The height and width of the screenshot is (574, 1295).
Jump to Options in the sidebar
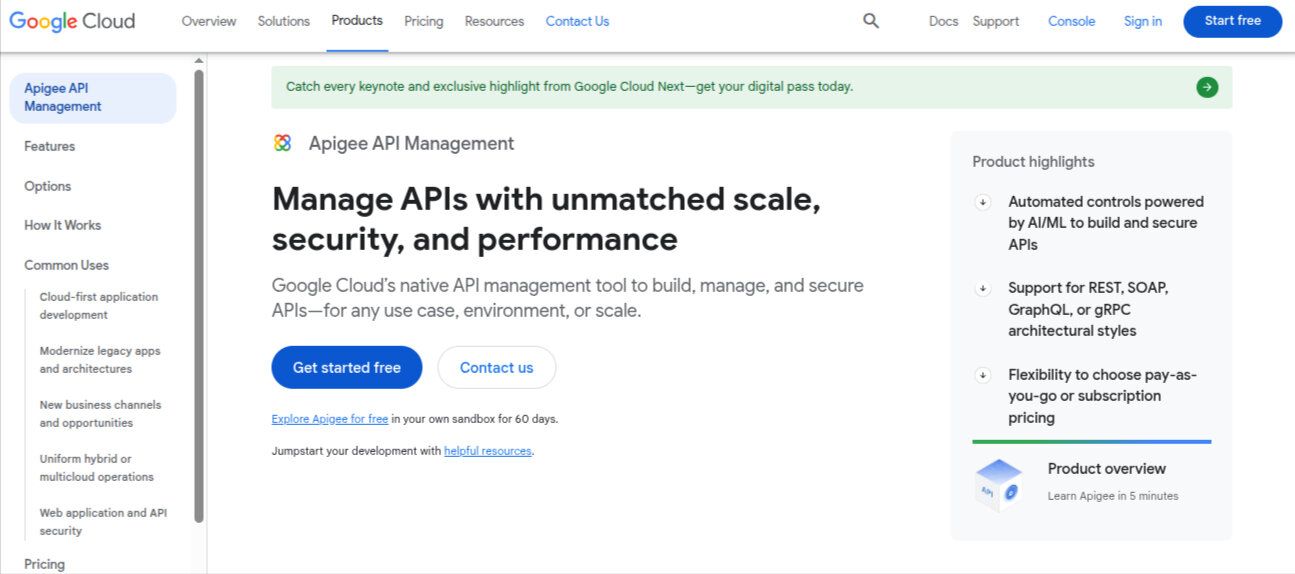48,186
